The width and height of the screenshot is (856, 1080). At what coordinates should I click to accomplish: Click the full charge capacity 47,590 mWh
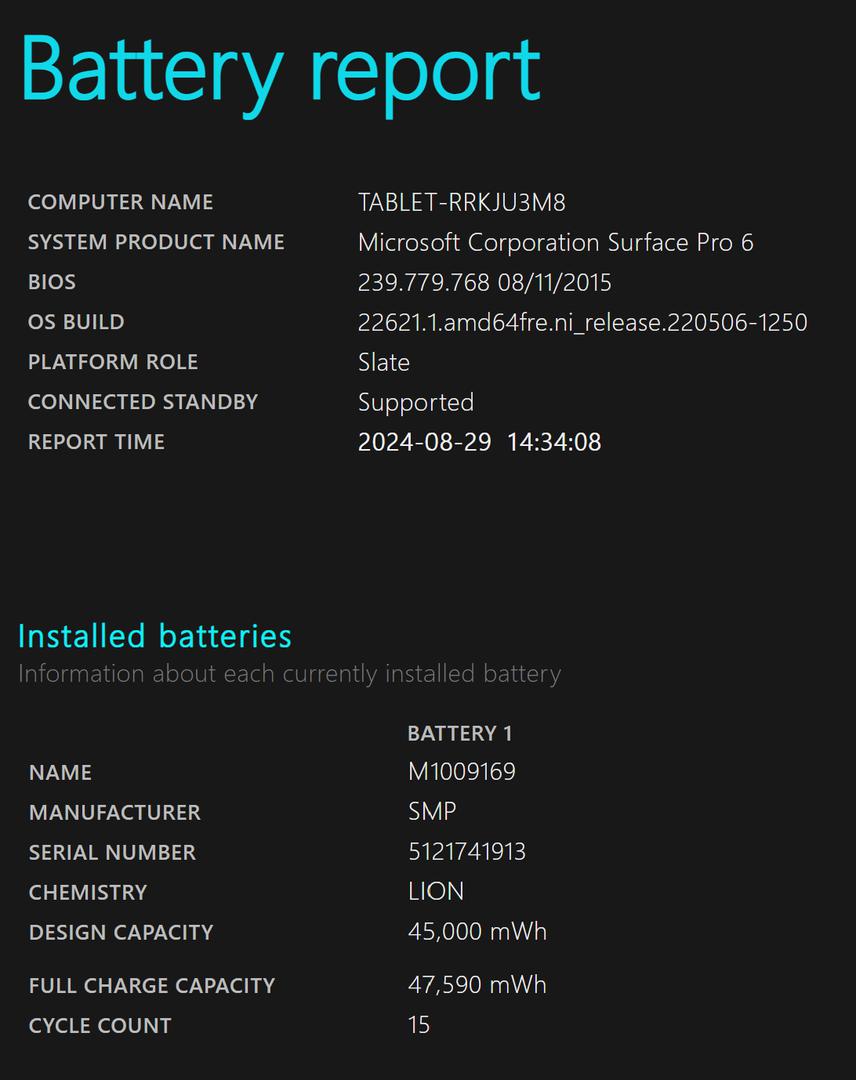(x=477, y=985)
